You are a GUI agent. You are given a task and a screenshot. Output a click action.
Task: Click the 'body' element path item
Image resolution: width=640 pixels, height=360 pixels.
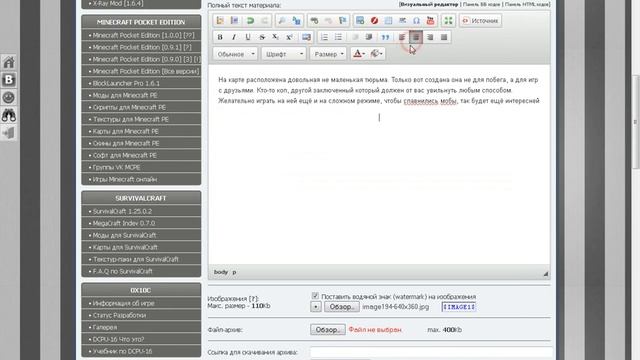[x=221, y=272]
